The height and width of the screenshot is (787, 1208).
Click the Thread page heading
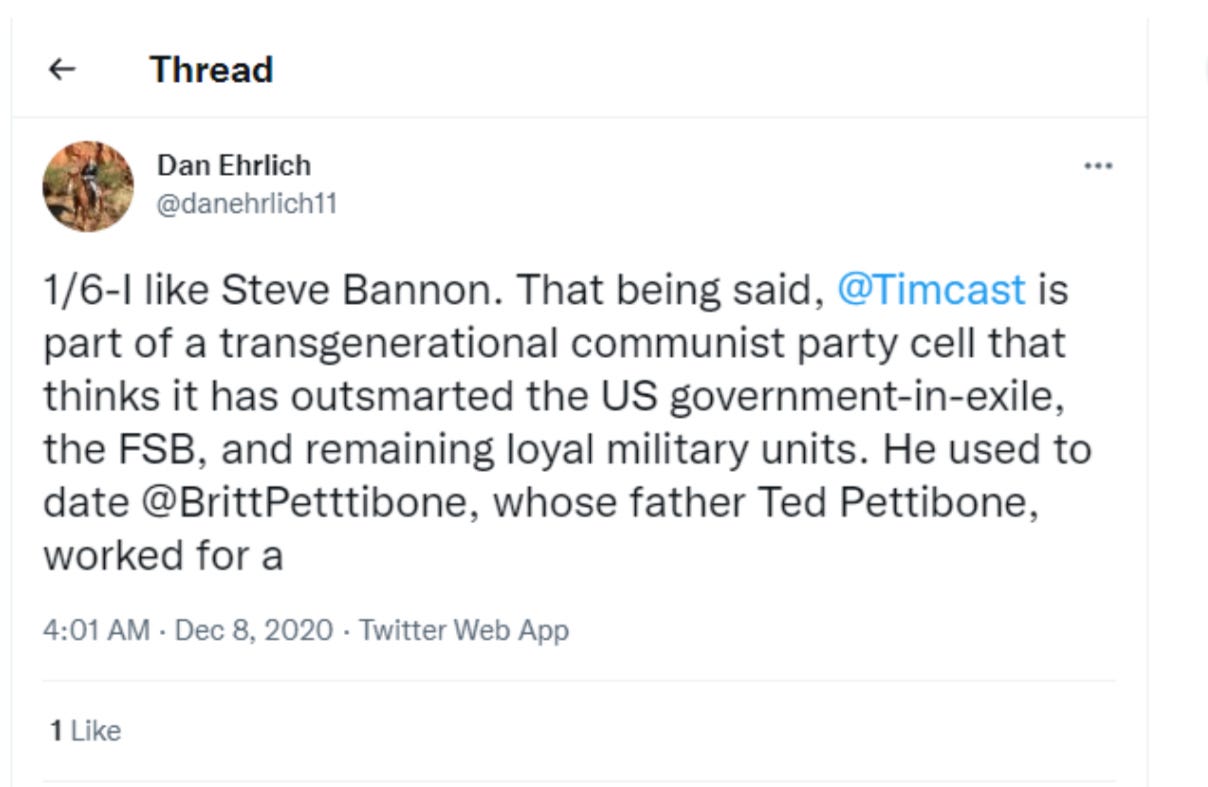click(x=211, y=70)
